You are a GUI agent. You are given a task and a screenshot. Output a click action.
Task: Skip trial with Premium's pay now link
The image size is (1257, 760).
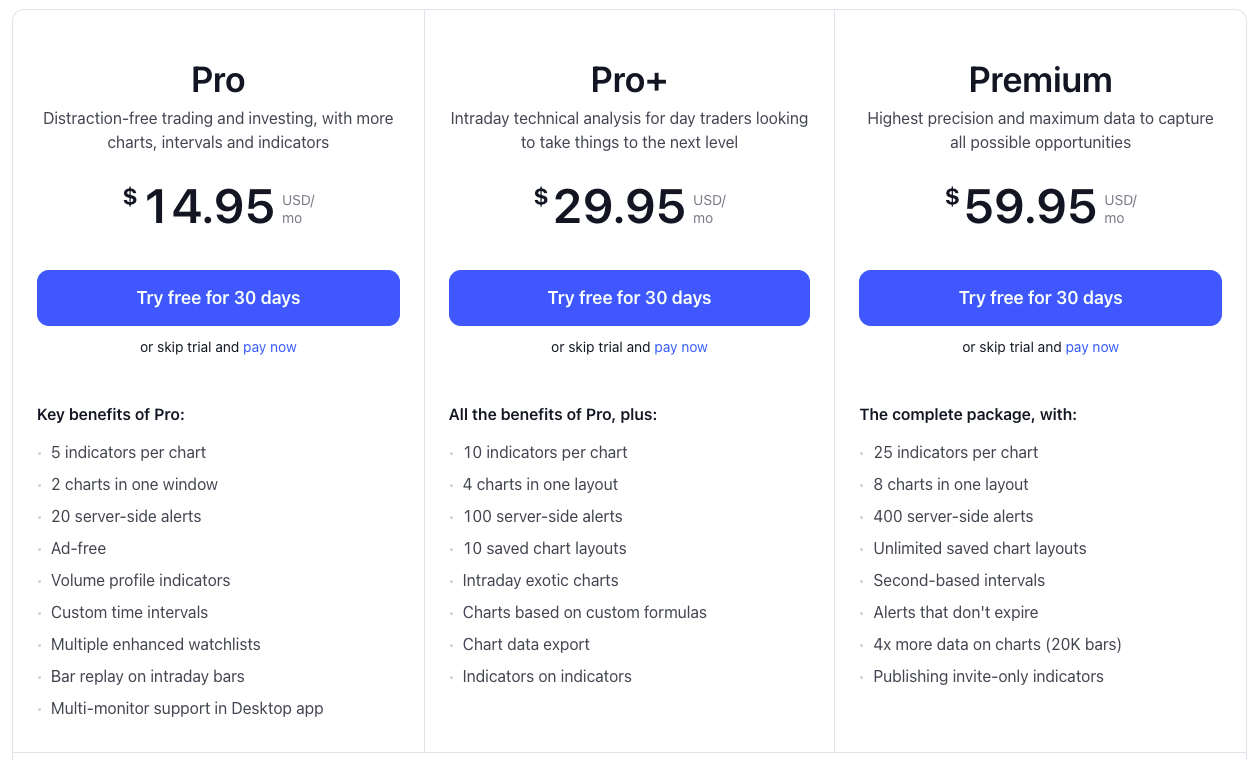point(1092,347)
